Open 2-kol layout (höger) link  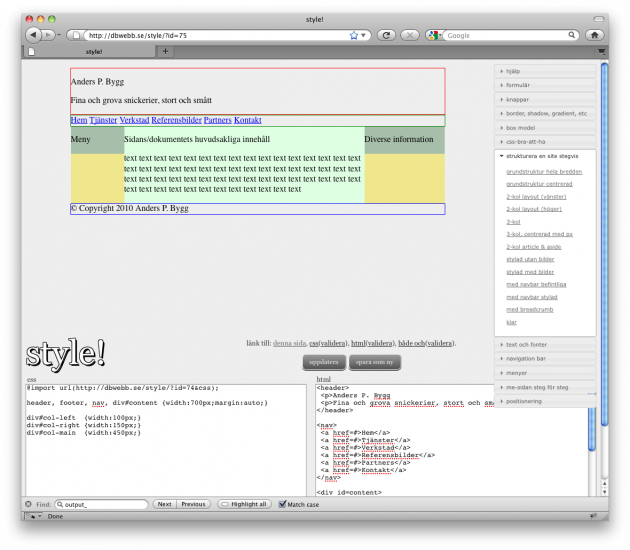pos(534,209)
